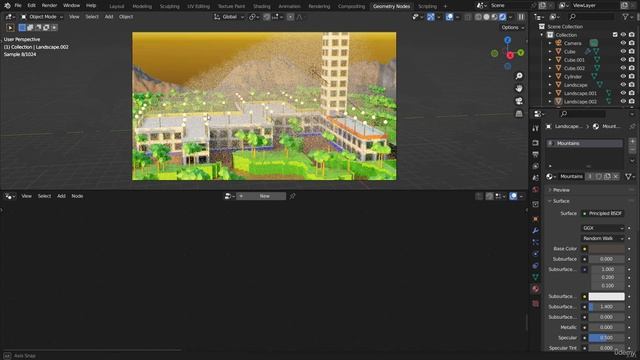This screenshot has height=360, width=640.
Task: Hide Cube.002 using its eye icon
Action: click(623, 68)
